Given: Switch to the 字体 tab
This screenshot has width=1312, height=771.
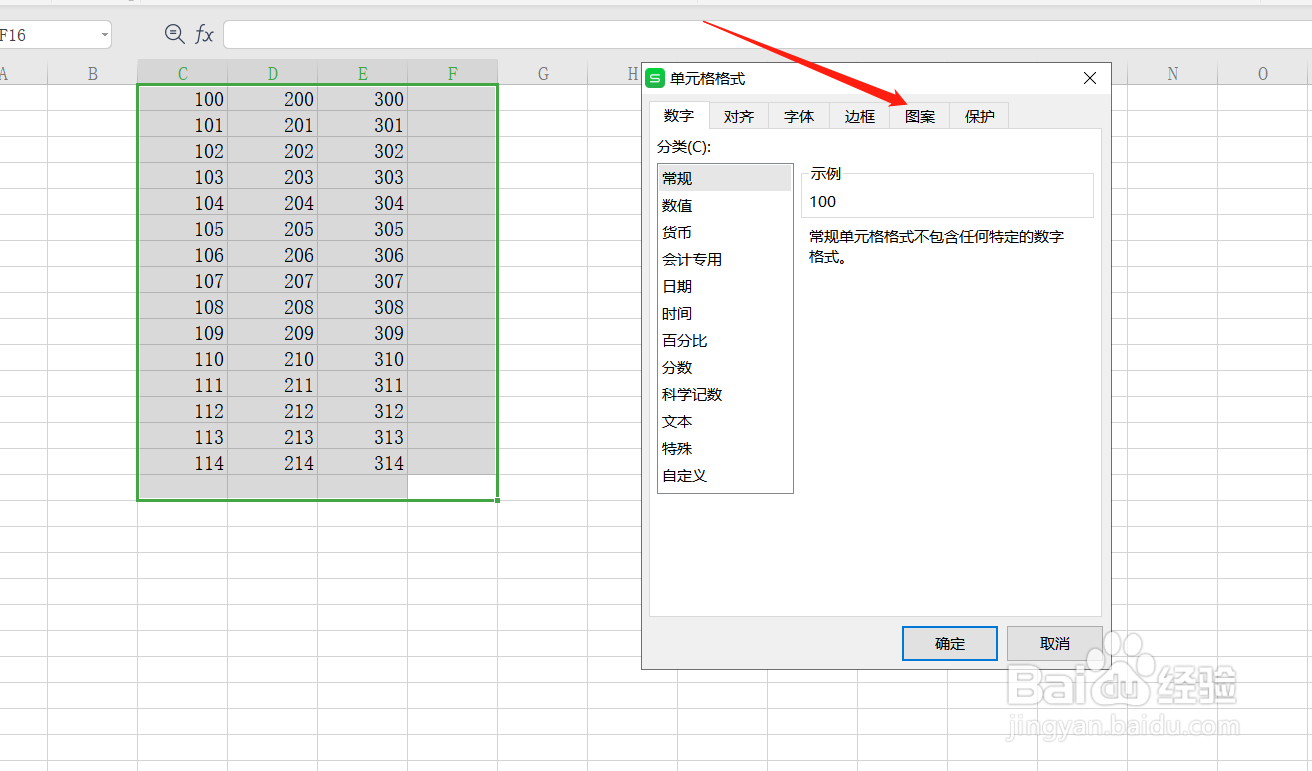Looking at the screenshot, I should point(799,116).
